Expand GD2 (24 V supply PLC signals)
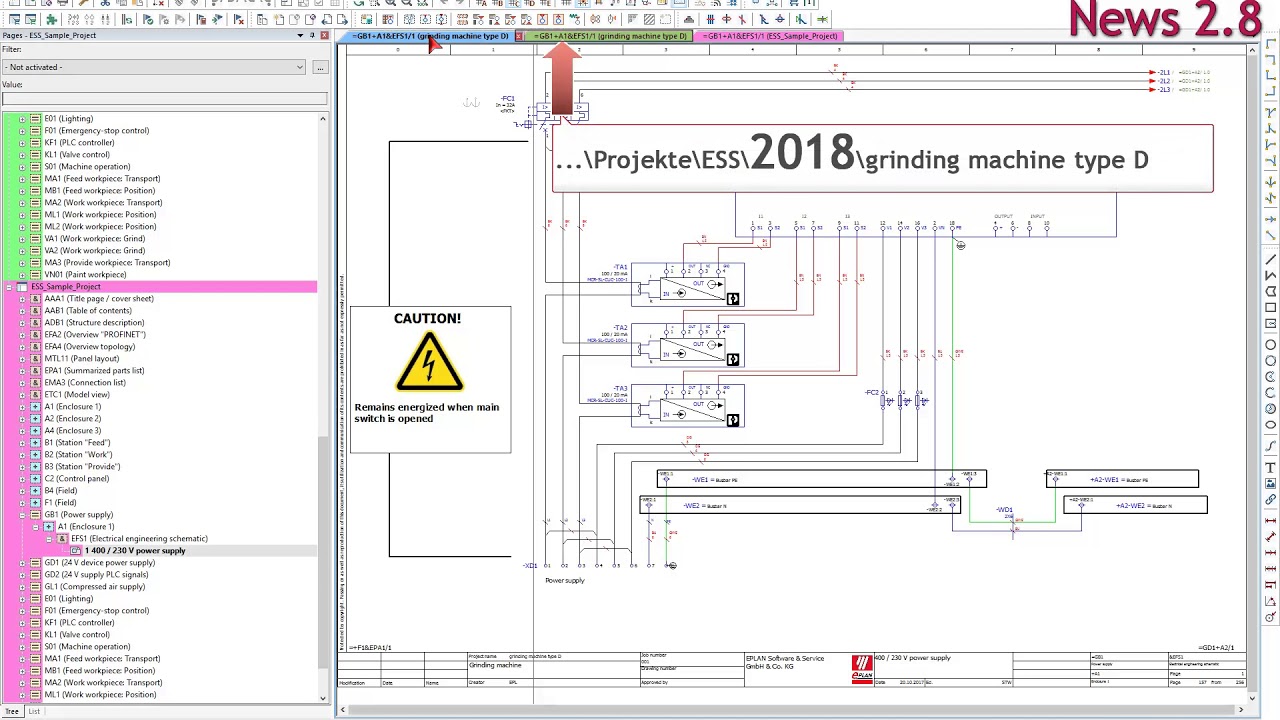The height and width of the screenshot is (720, 1280). coord(22,574)
